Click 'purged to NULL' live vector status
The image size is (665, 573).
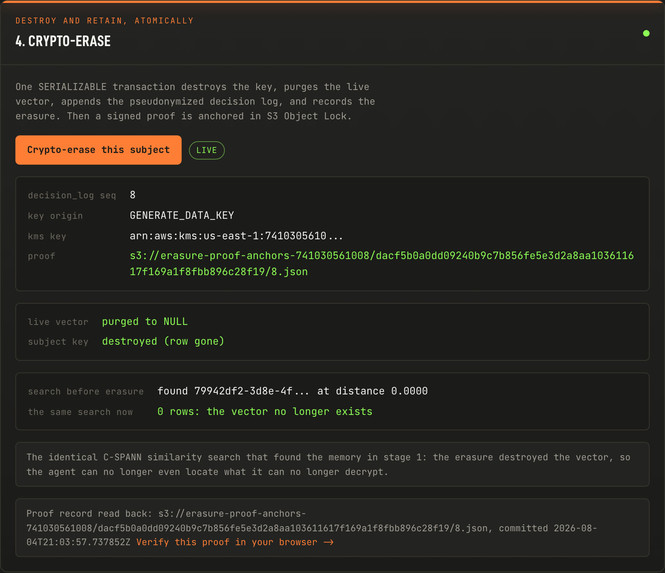[145, 321]
